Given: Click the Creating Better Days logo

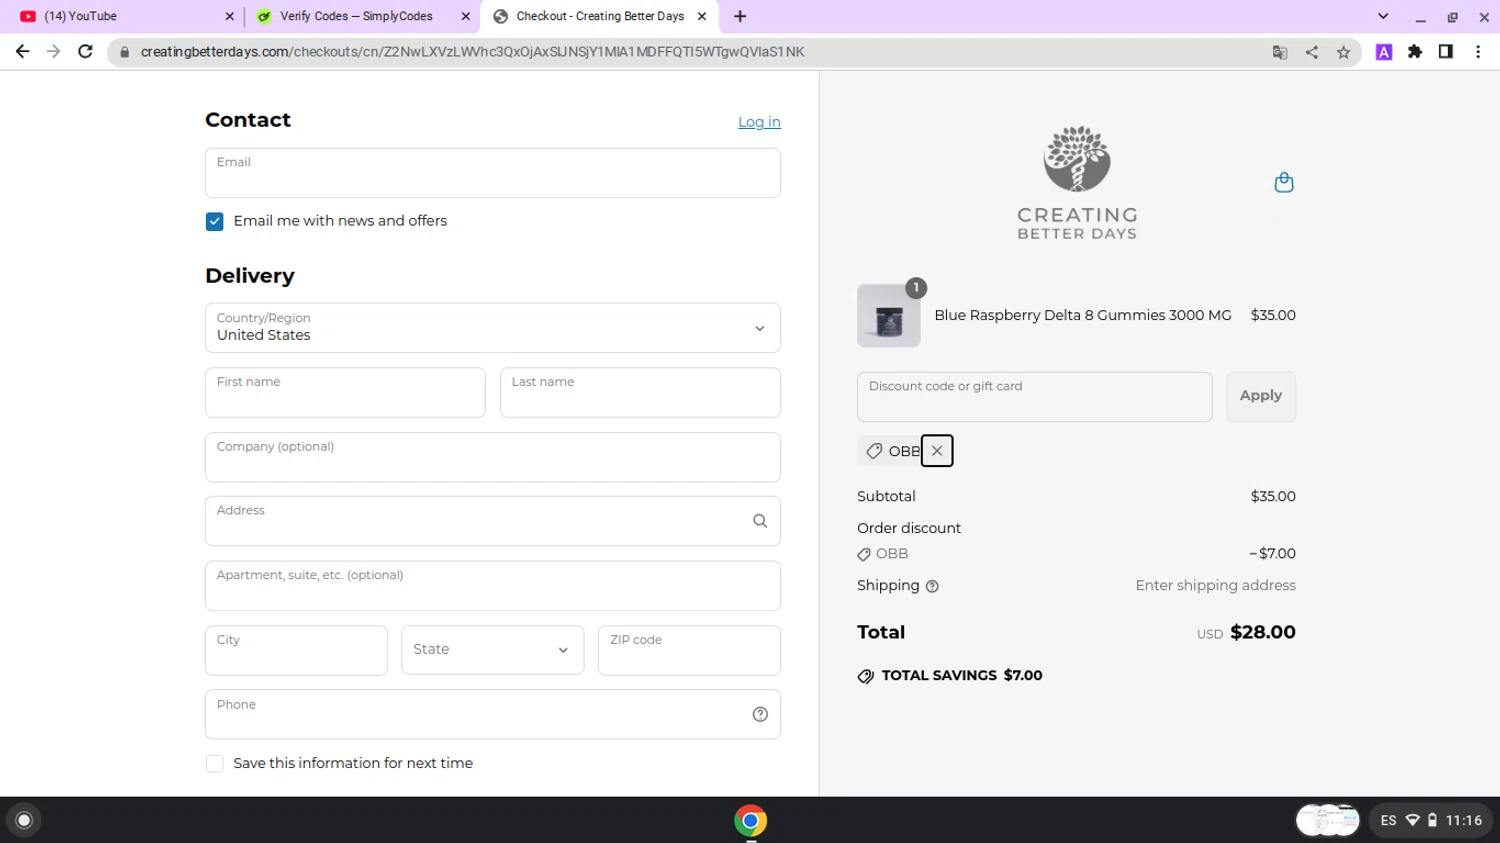Looking at the screenshot, I should coord(1077,183).
